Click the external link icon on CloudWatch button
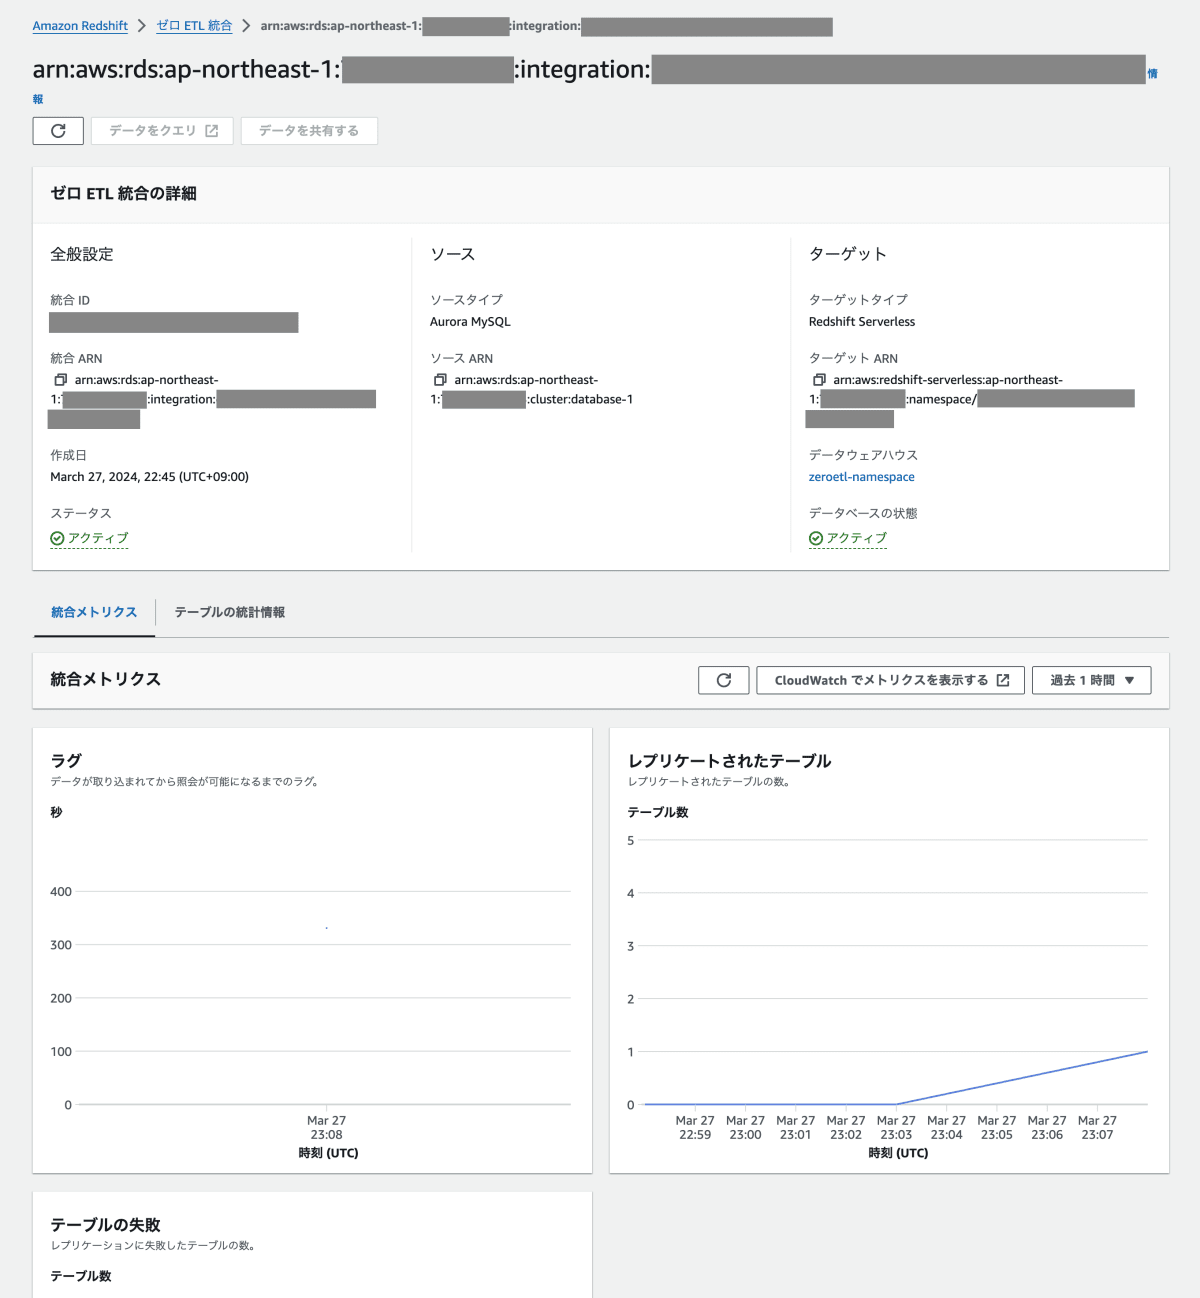 [x=1003, y=680]
